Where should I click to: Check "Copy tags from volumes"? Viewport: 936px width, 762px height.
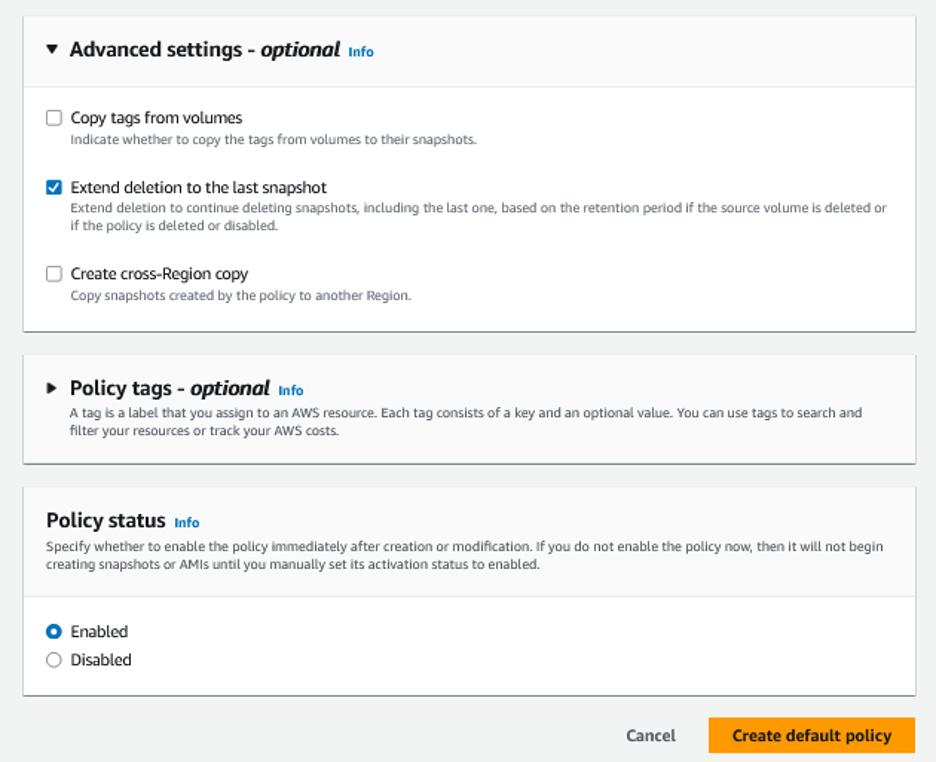click(x=53, y=117)
